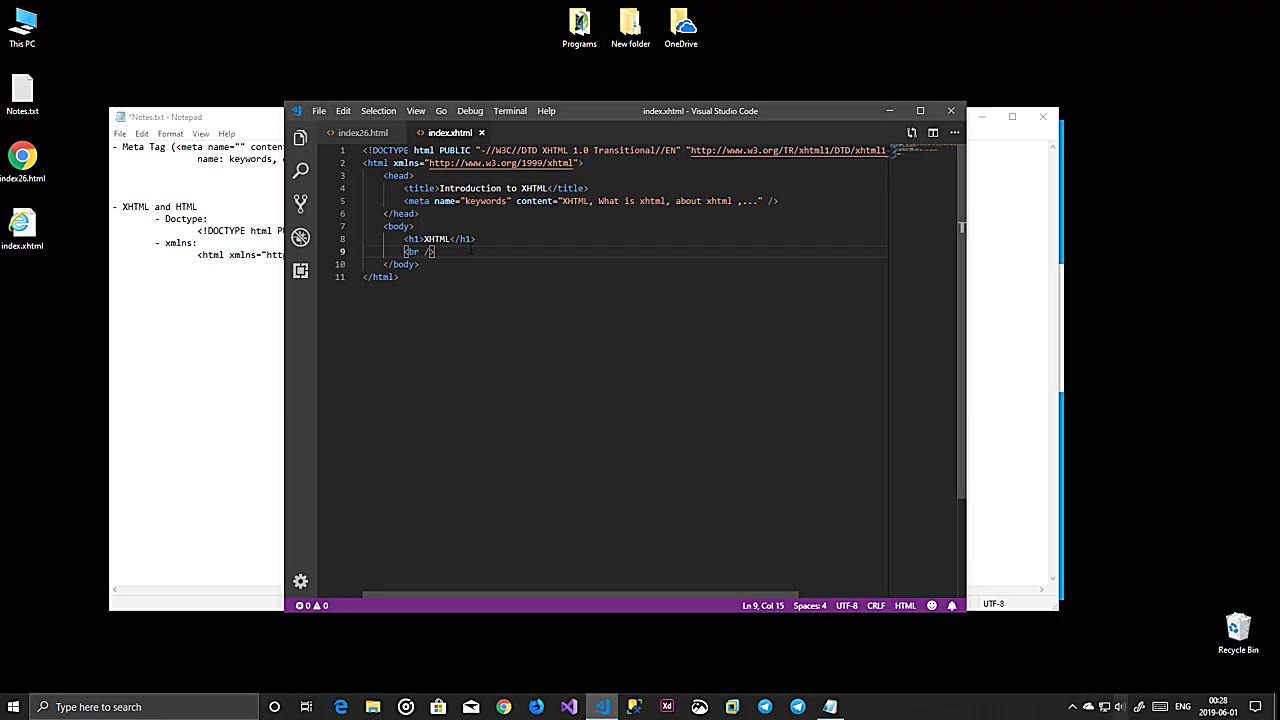Open the notifications bell in the status bar
The width and height of the screenshot is (1280, 720).
952,605
